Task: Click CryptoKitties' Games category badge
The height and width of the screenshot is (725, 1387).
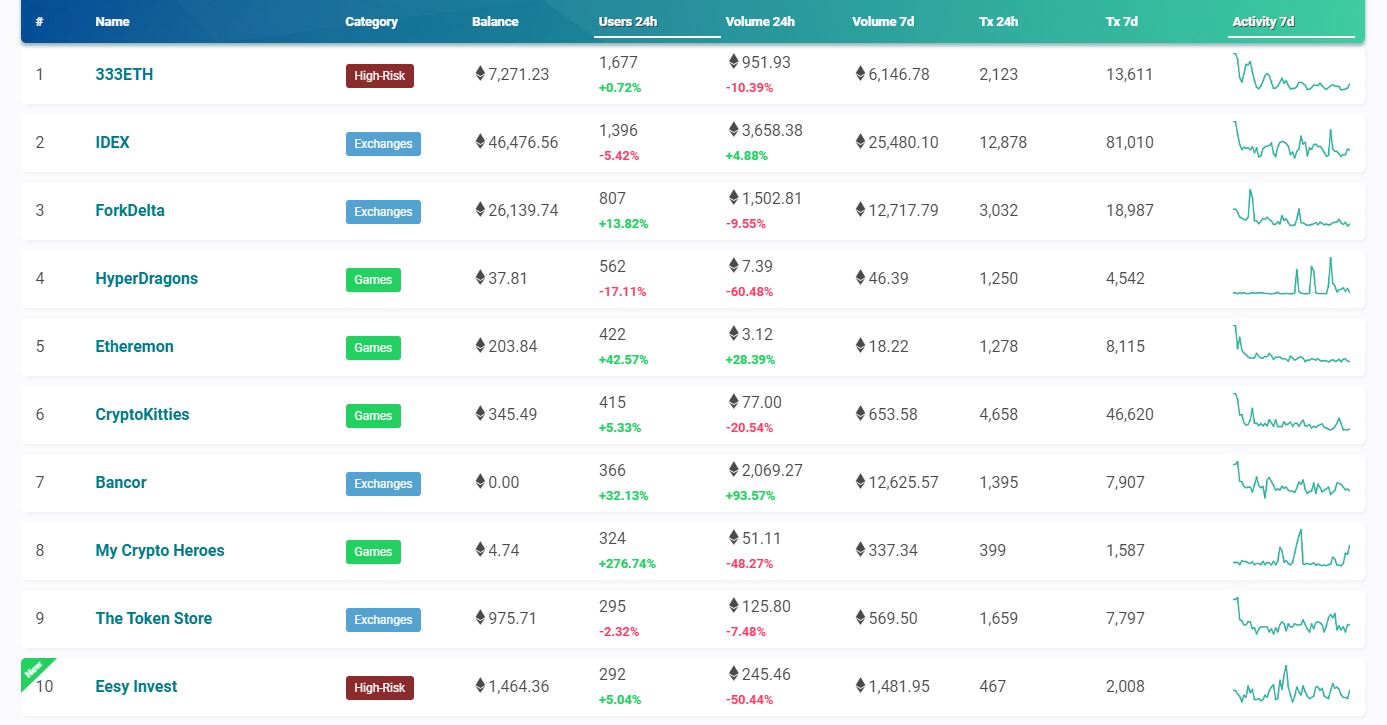Action: click(373, 416)
